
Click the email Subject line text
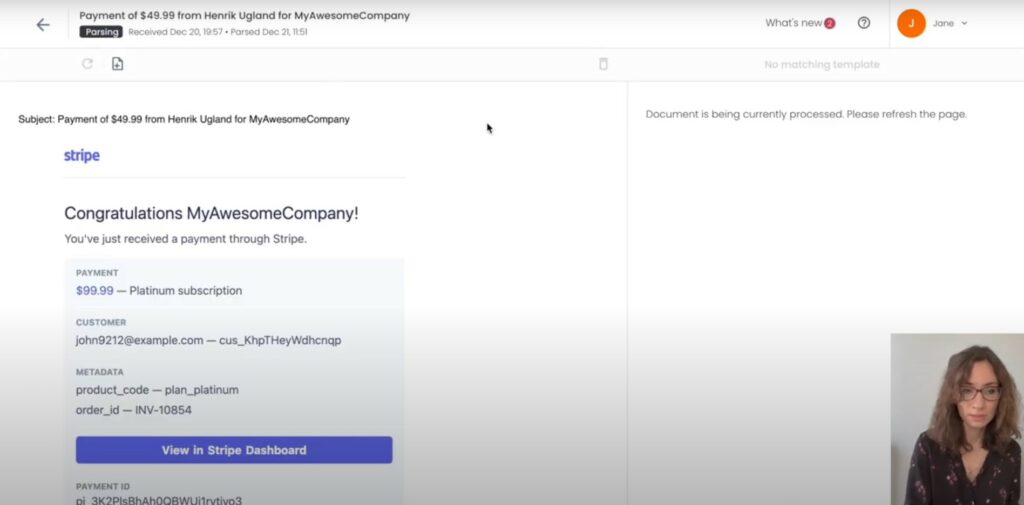184,120
